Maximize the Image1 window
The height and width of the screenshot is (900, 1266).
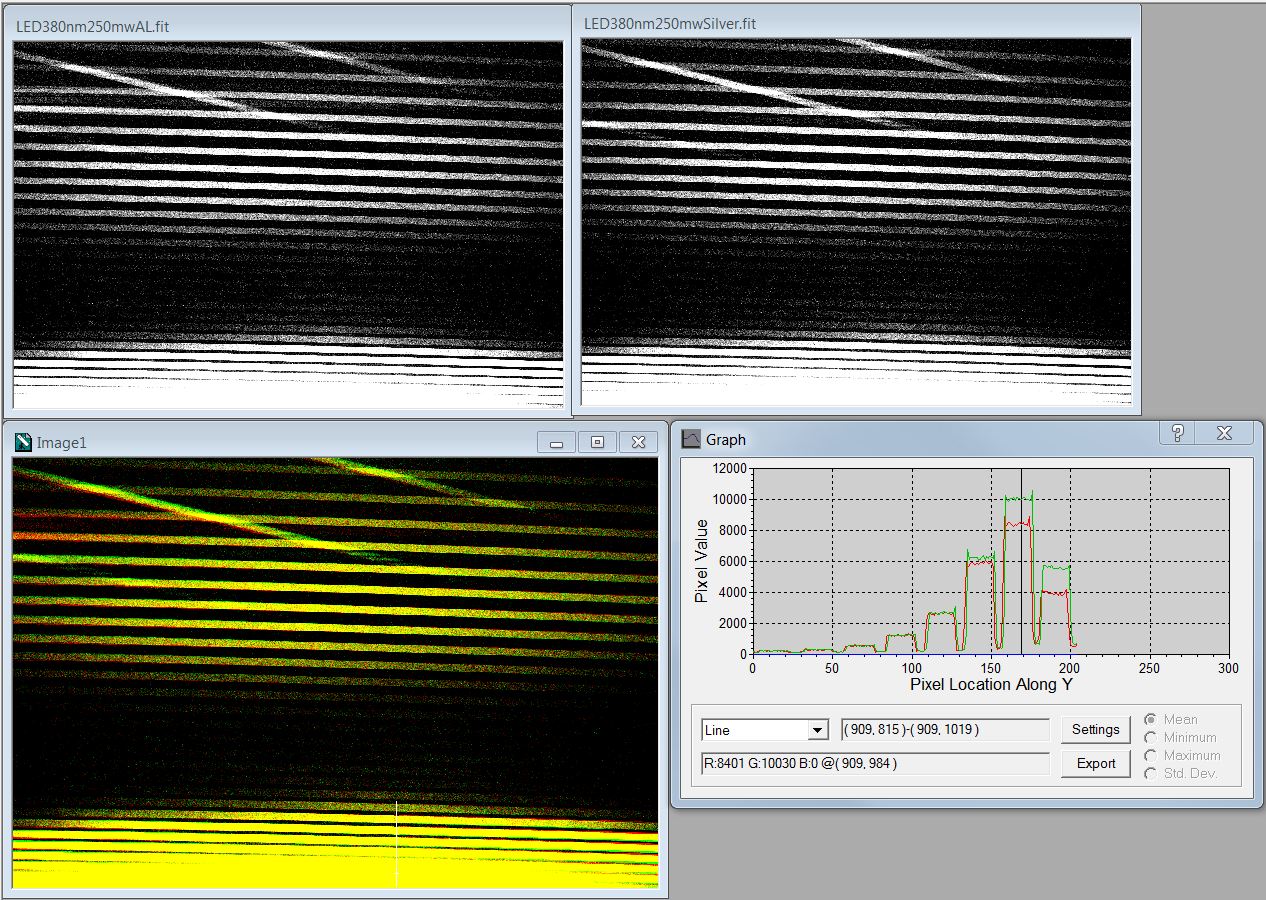click(597, 442)
